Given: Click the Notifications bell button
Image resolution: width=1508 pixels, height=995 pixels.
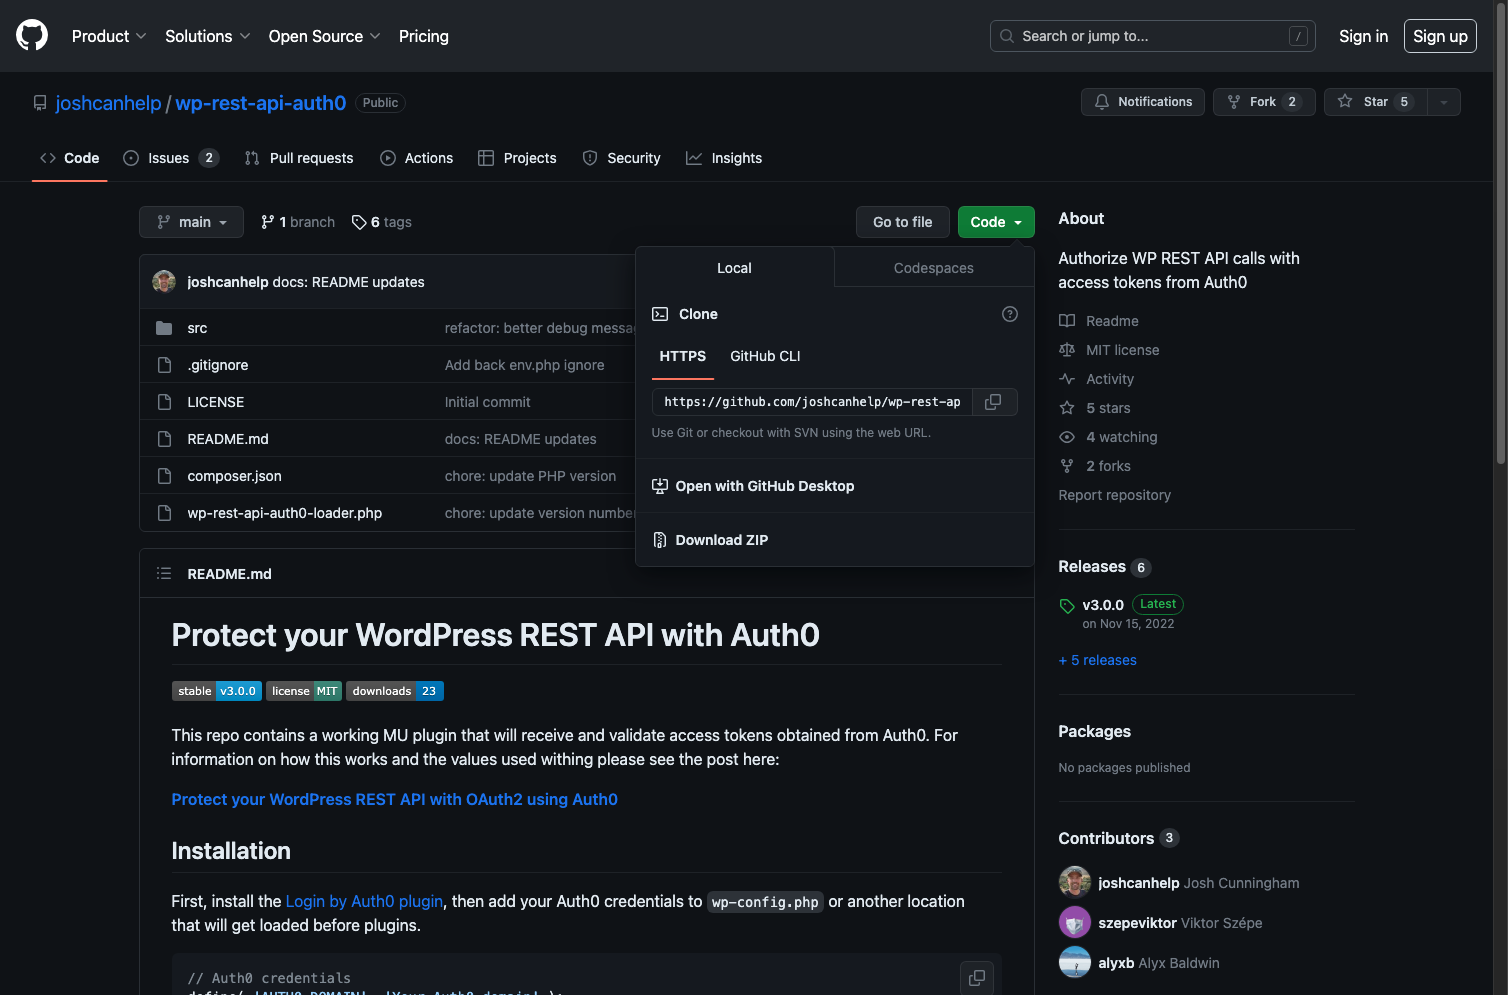Looking at the screenshot, I should click(1143, 102).
